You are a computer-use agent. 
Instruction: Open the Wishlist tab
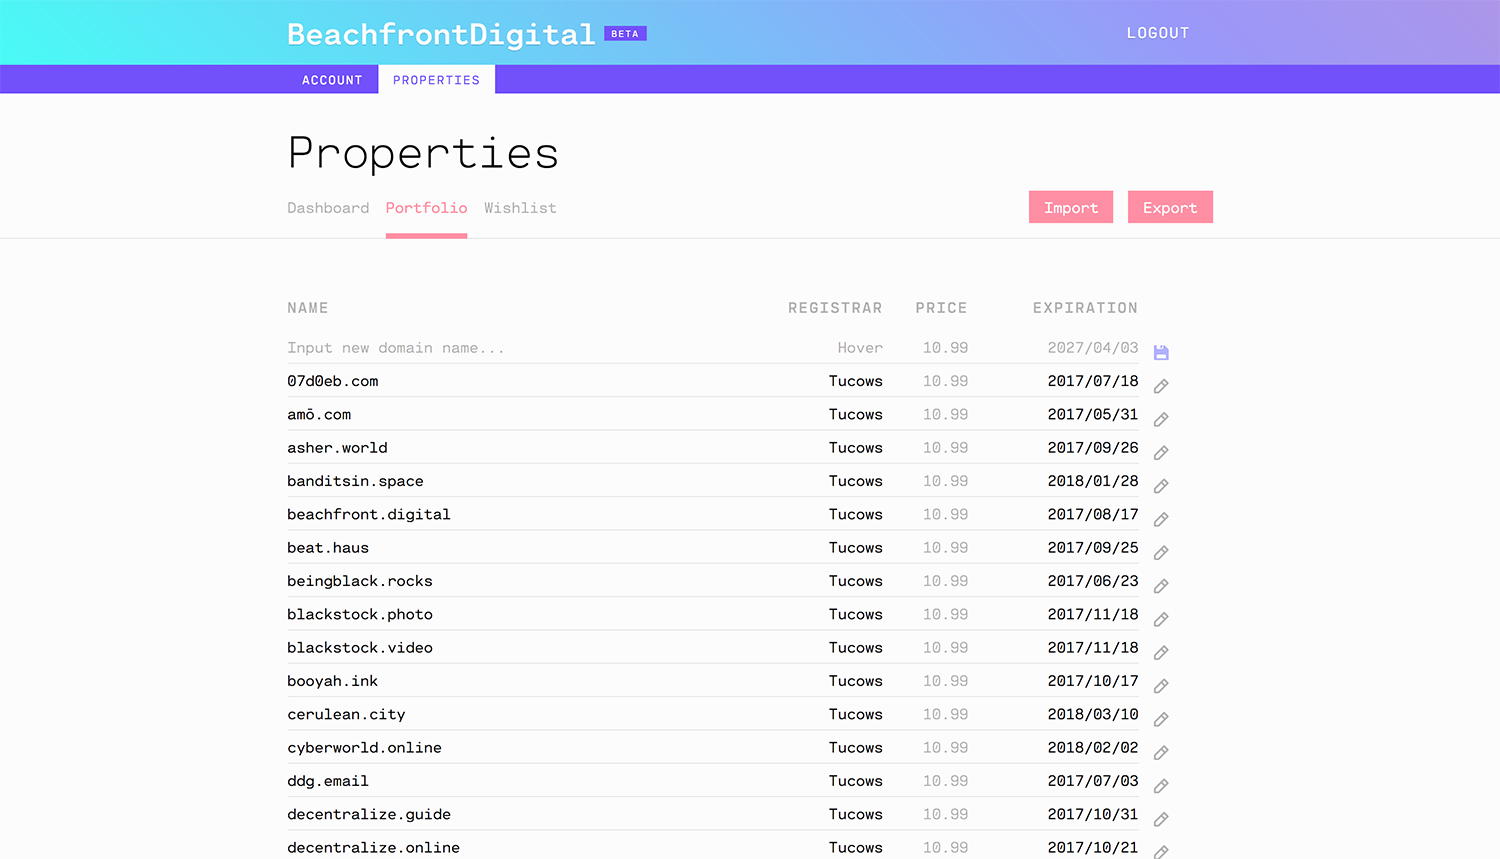[x=520, y=208]
